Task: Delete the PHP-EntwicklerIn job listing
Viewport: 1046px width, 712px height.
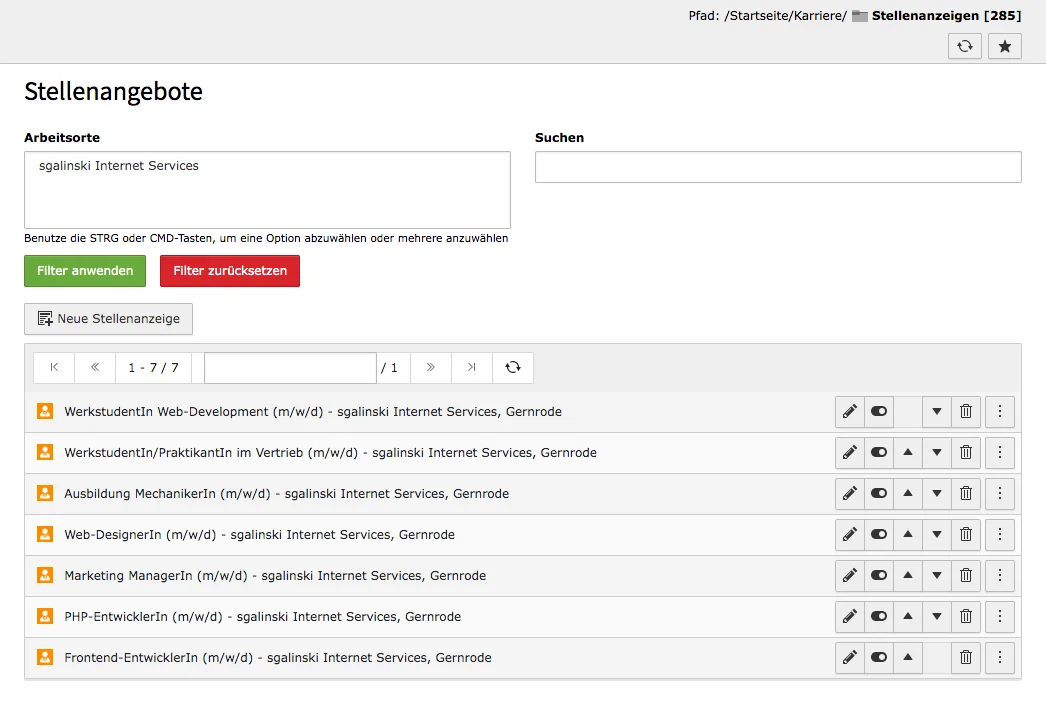Action: 966,616
